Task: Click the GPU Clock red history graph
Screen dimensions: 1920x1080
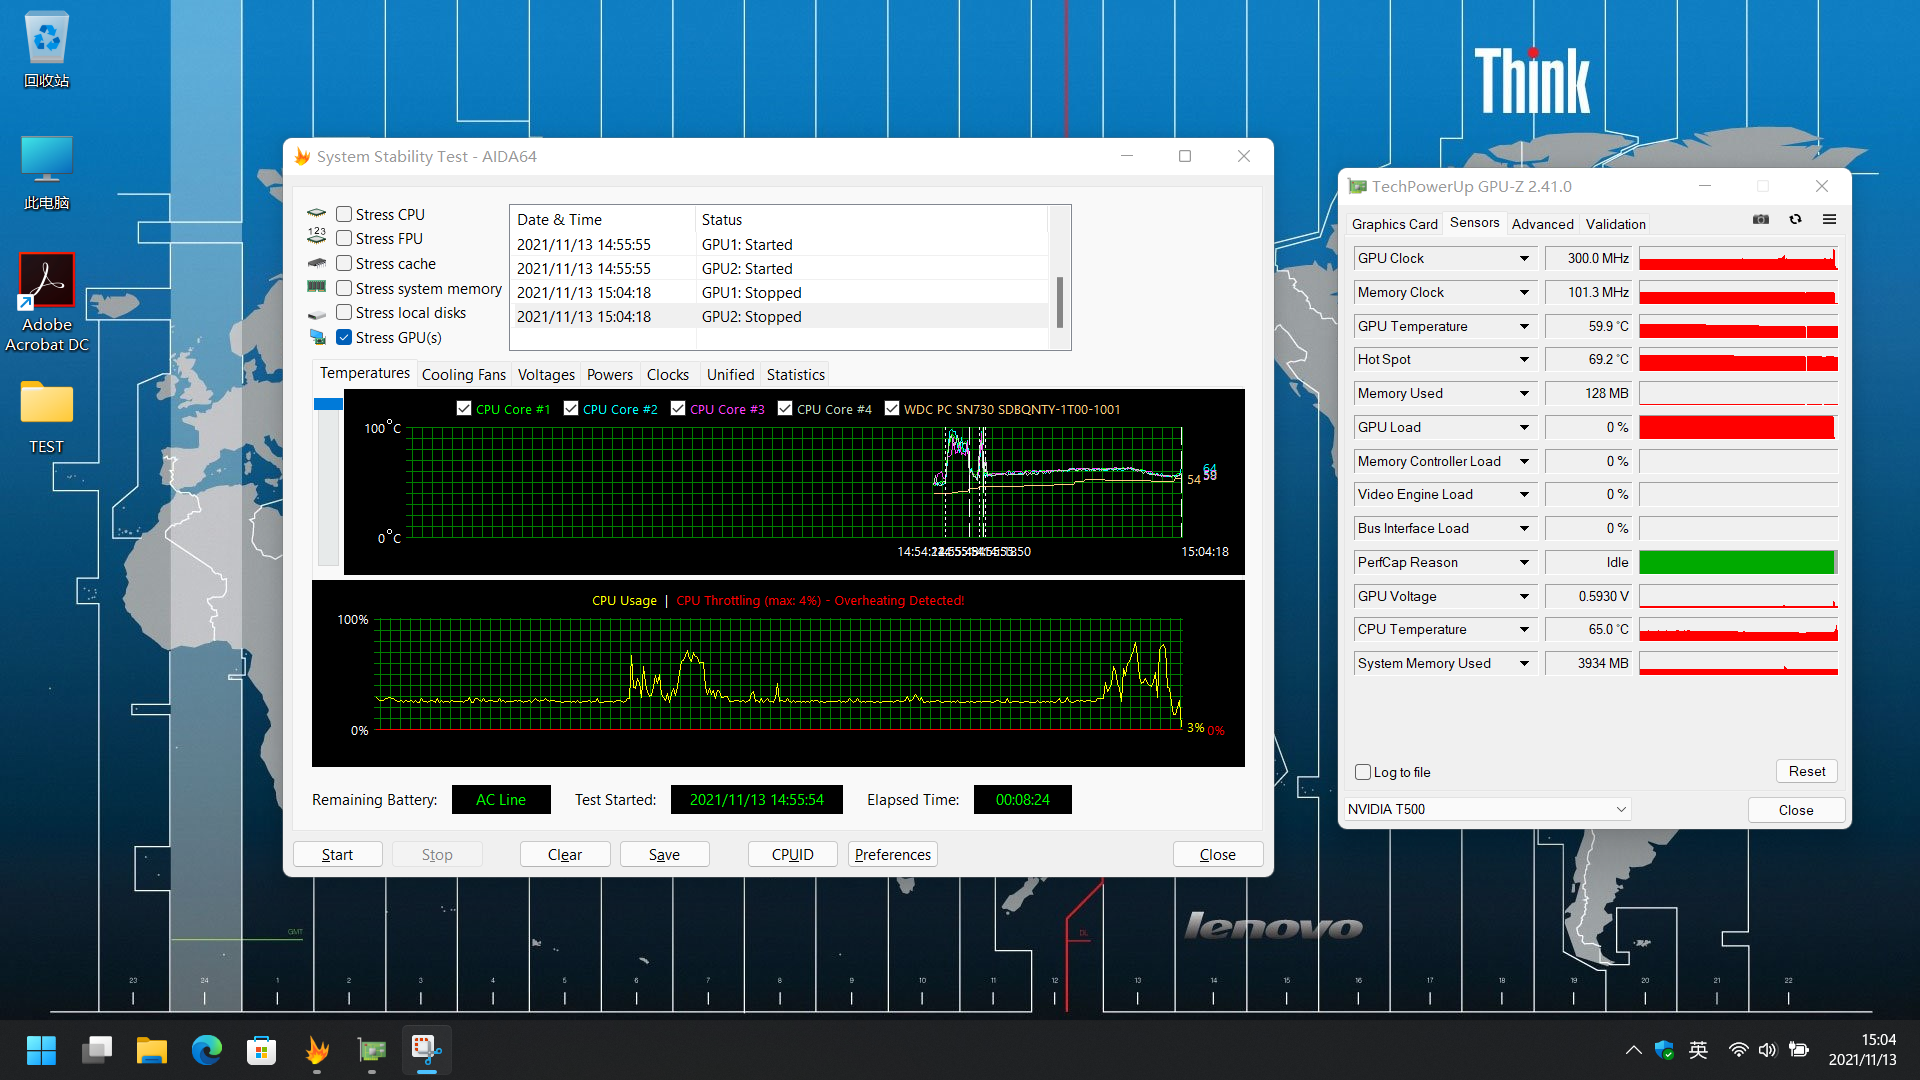Action: [1738, 258]
